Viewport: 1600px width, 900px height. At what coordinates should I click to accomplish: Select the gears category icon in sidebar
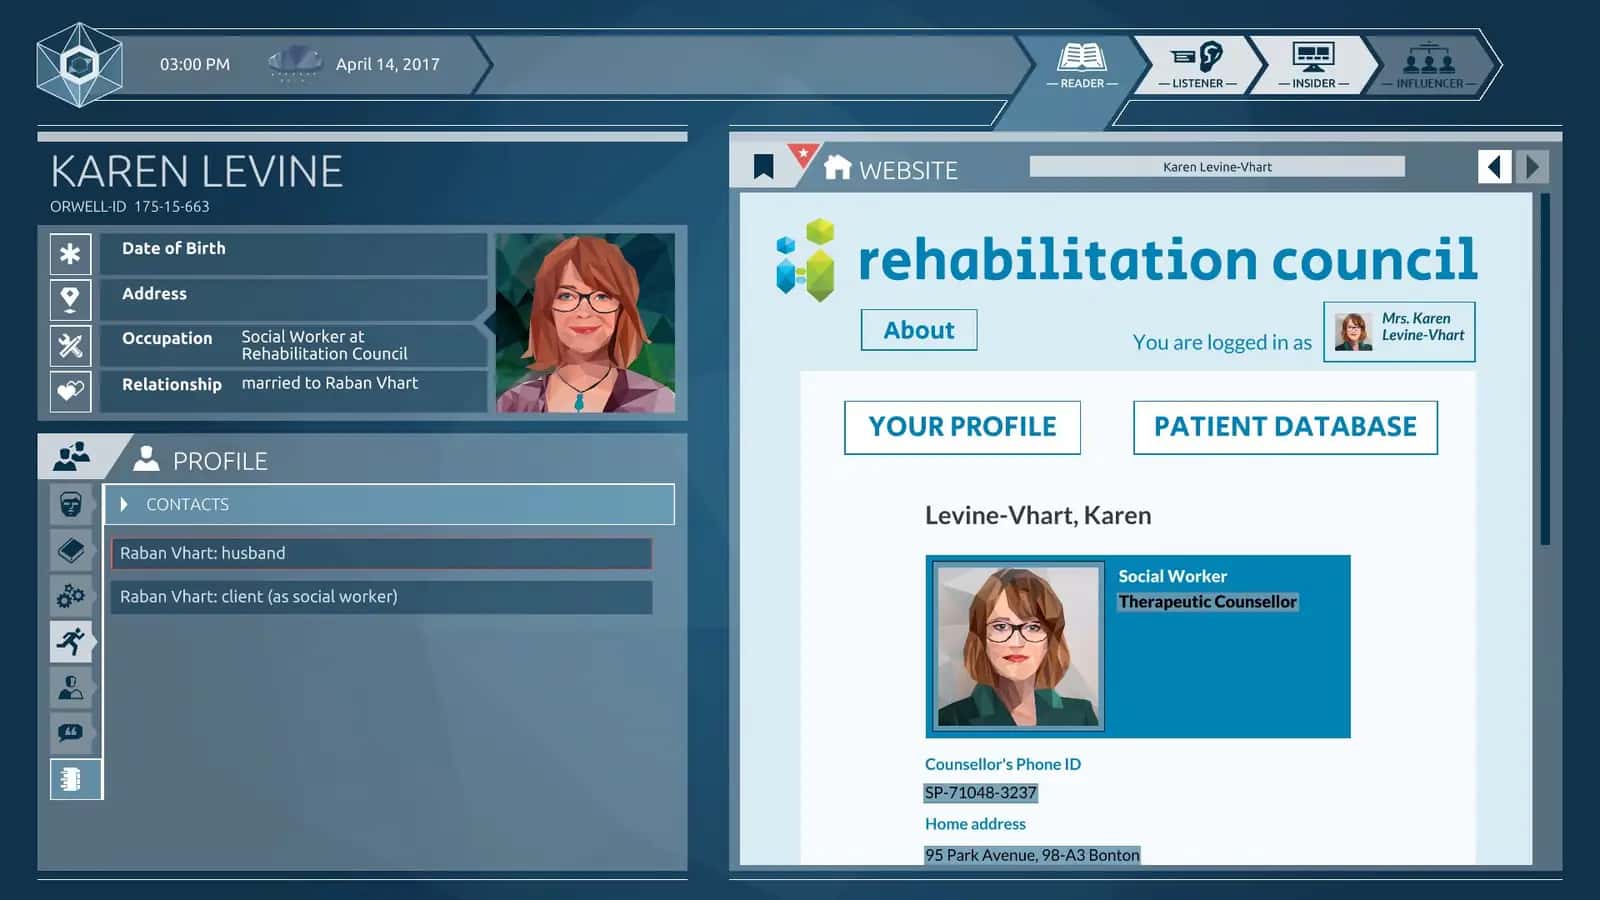71,596
